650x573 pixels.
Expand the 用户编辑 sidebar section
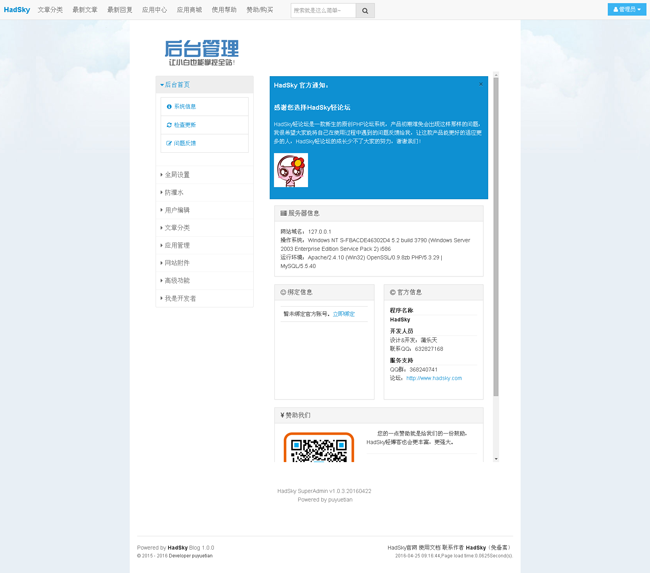pos(204,210)
